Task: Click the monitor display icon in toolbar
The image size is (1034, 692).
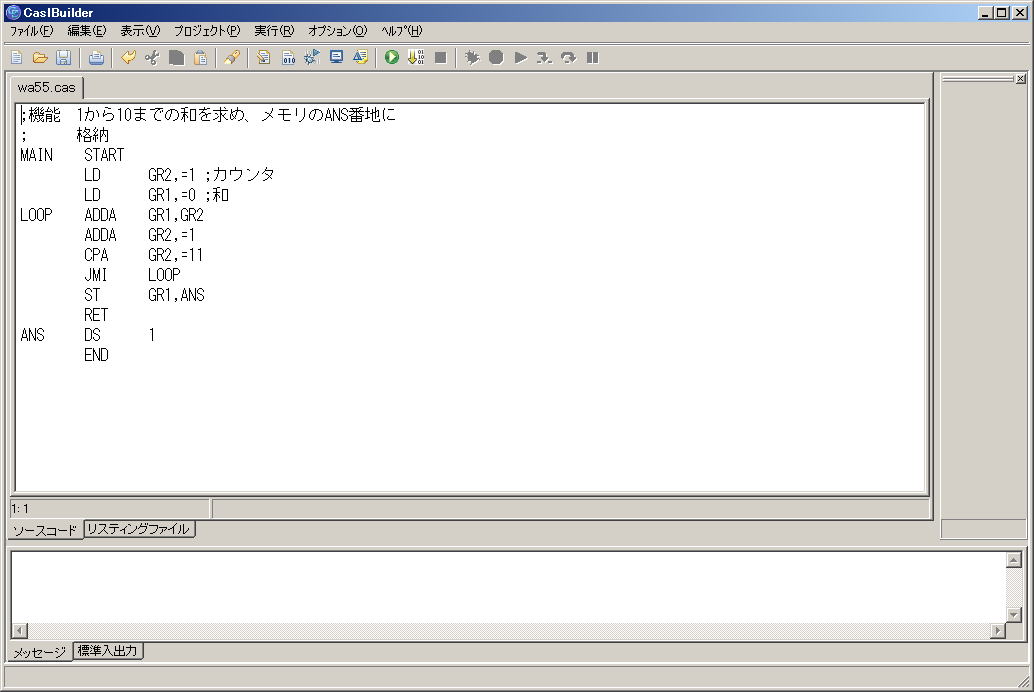Action: 336,58
